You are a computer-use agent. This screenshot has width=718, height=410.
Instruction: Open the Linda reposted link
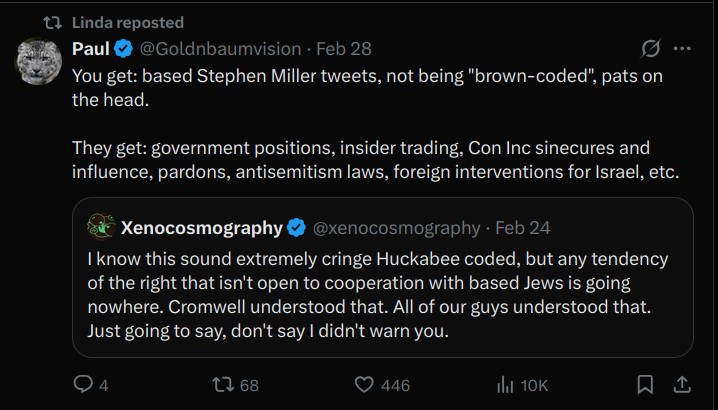(128, 22)
